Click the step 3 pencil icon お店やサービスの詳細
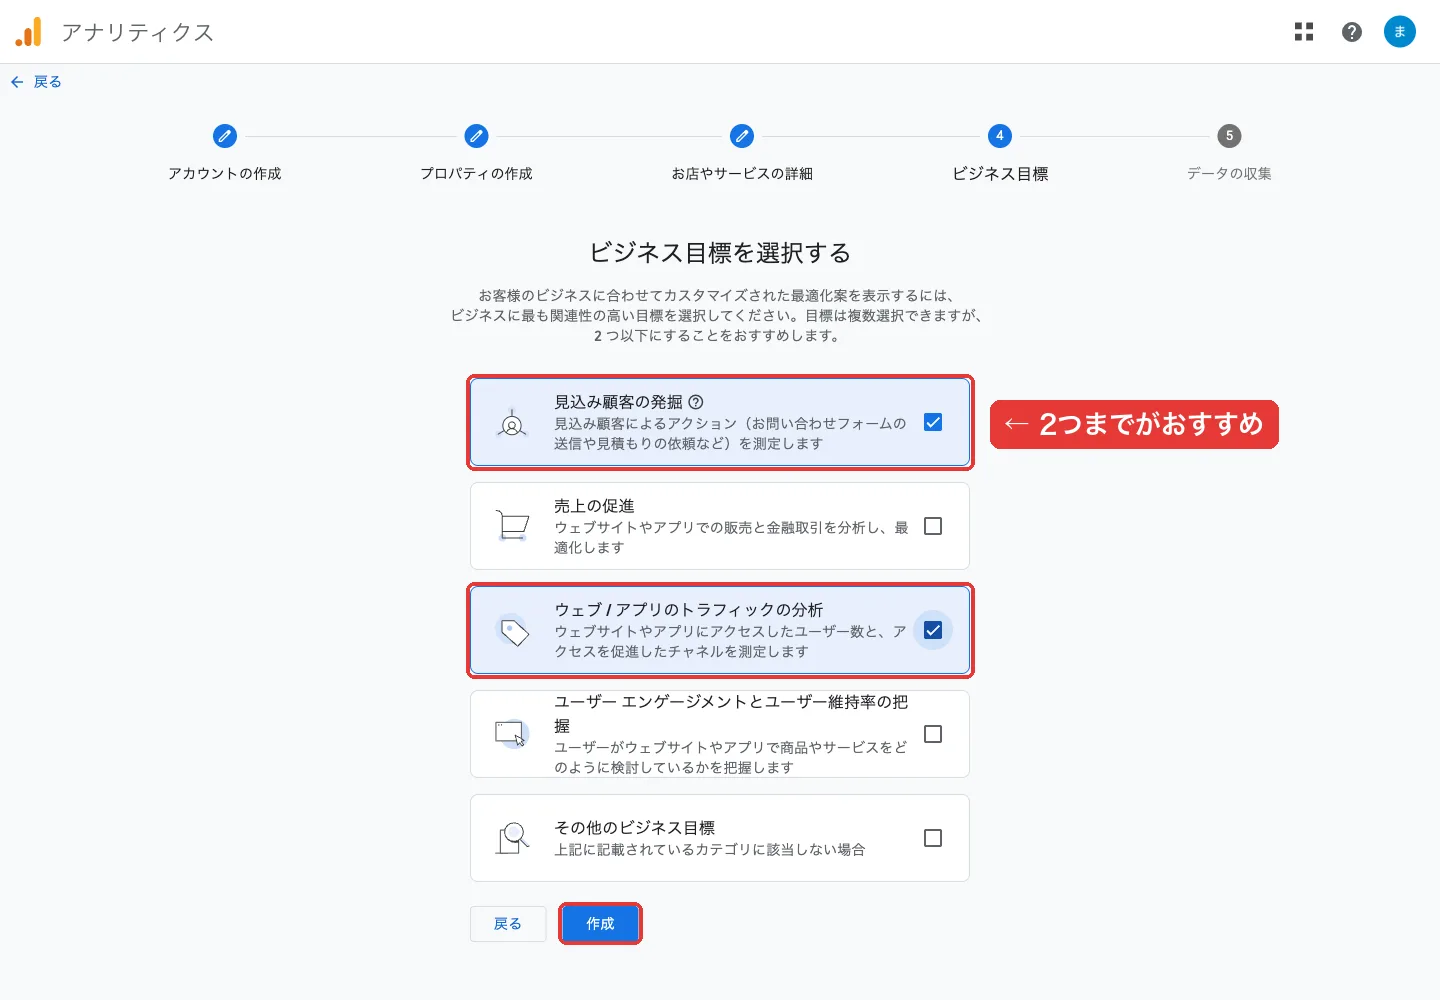Viewport: 1440px width, 1000px height. [742, 136]
